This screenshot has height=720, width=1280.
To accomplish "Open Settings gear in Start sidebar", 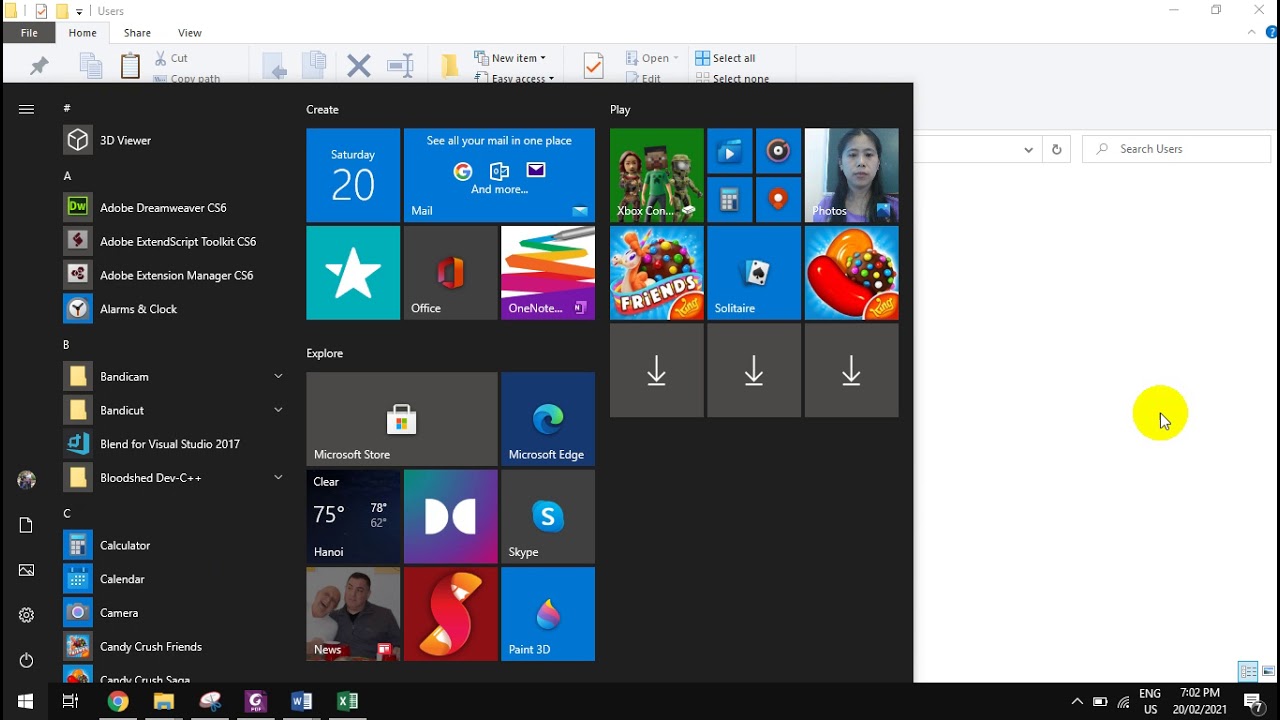I will coord(26,615).
